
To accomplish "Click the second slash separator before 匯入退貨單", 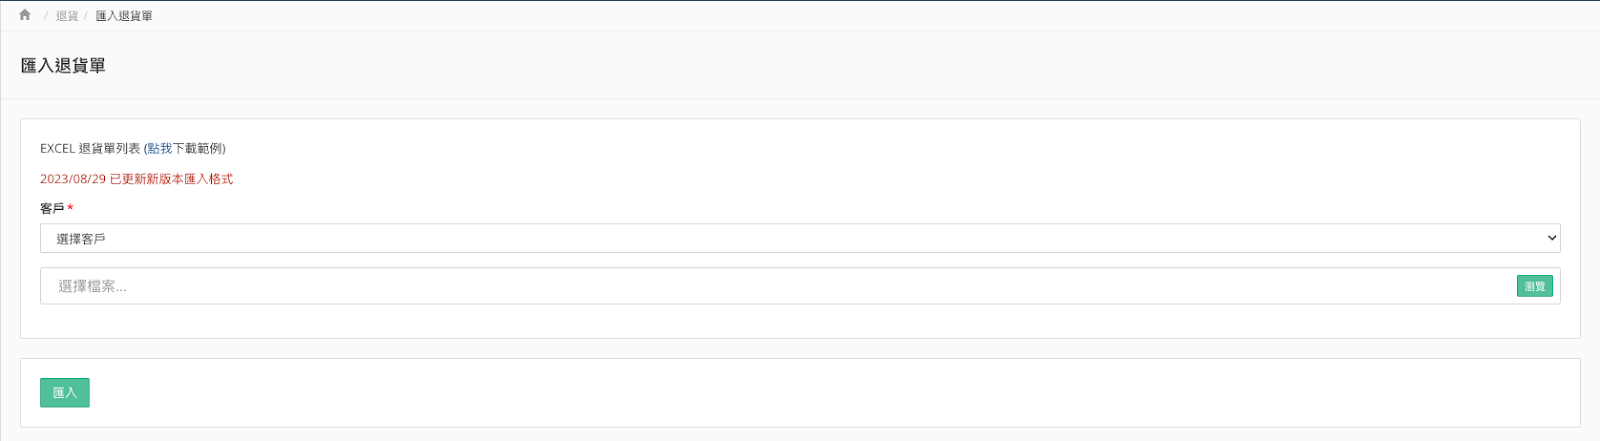I will click(86, 16).
